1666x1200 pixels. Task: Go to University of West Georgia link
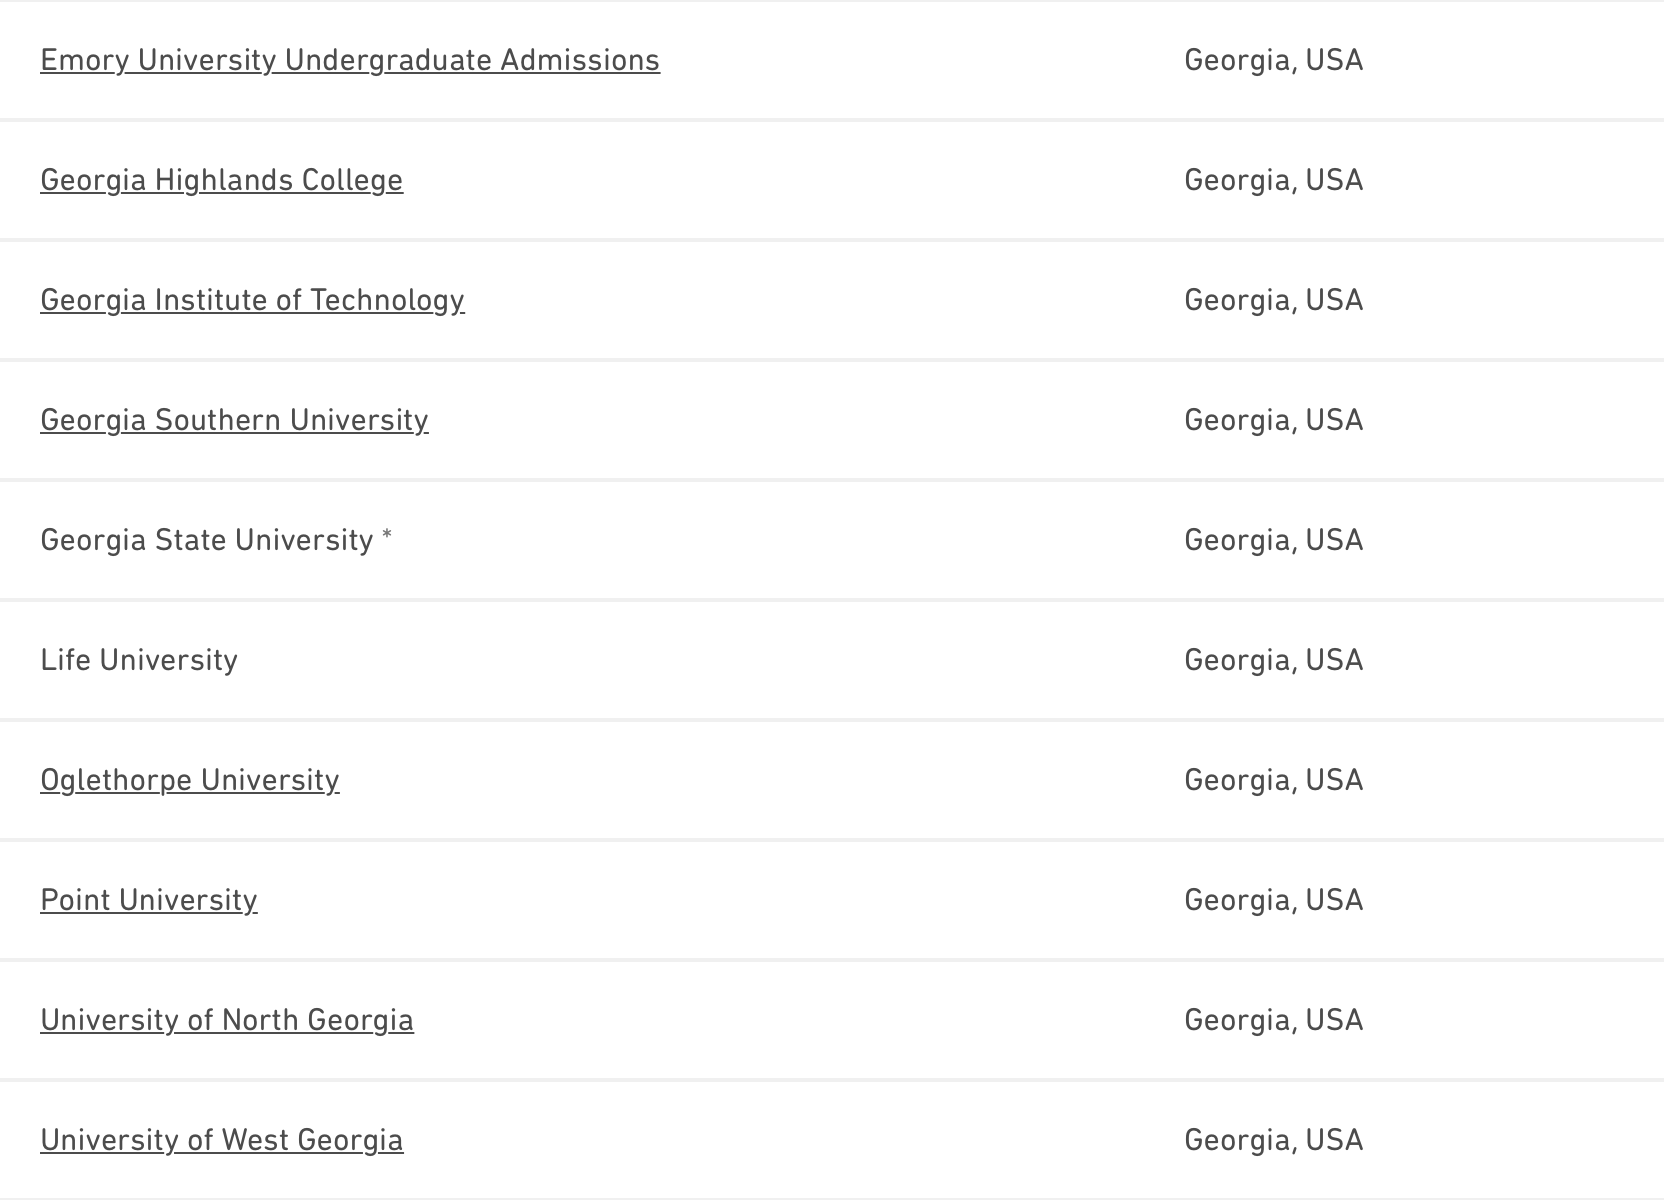click(x=222, y=1140)
